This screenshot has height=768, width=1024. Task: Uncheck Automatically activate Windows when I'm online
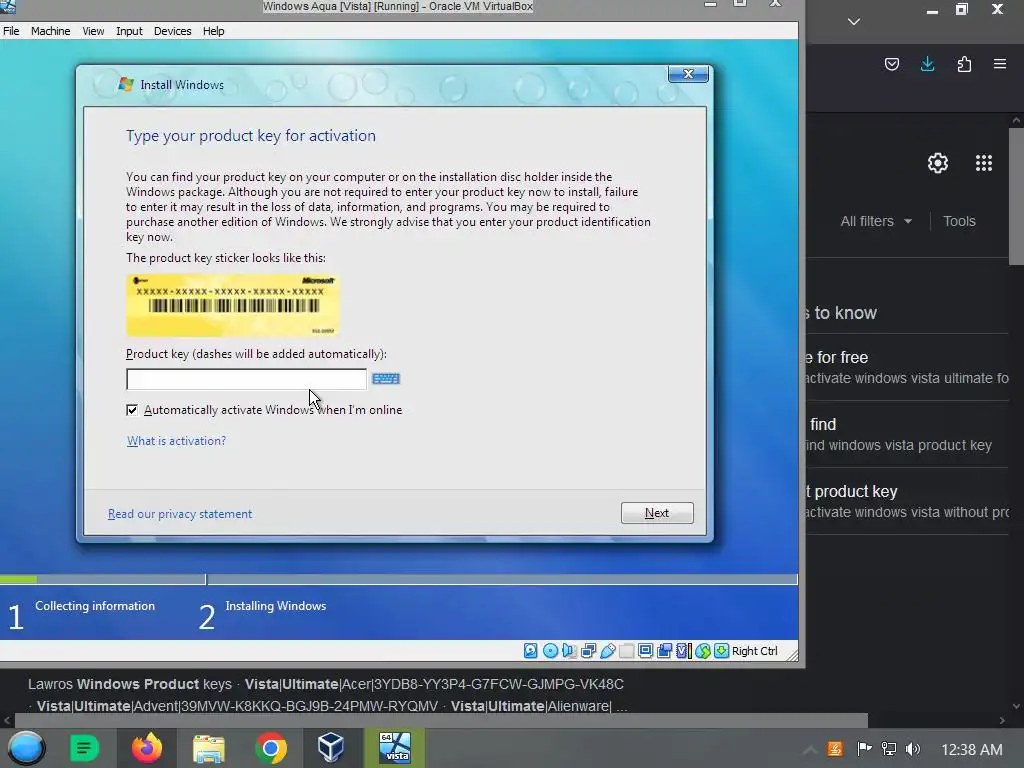point(132,409)
